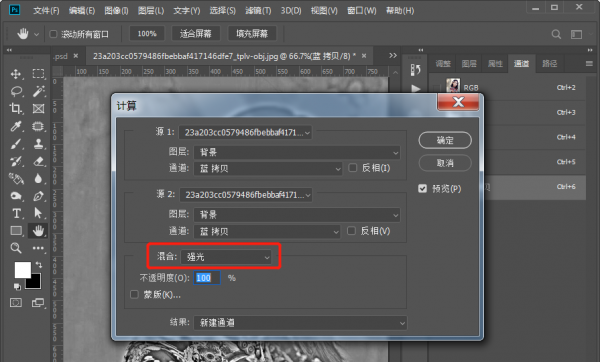Select the Move tool
Screen dimensions: 600x362
pos(16,73)
